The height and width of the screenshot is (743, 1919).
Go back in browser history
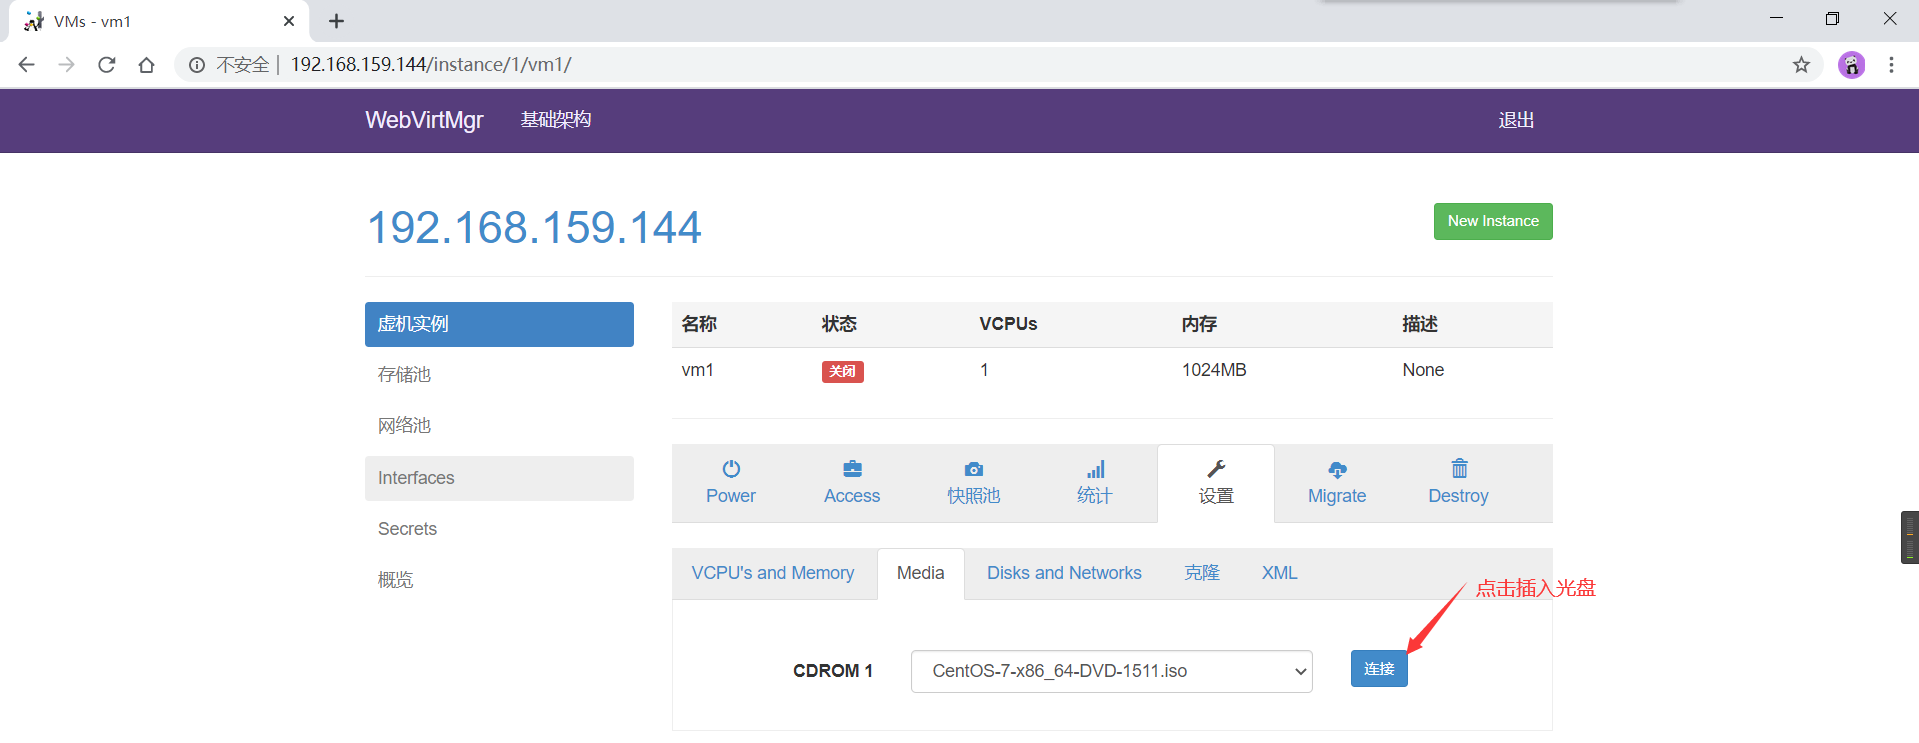[x=27, y=65]
